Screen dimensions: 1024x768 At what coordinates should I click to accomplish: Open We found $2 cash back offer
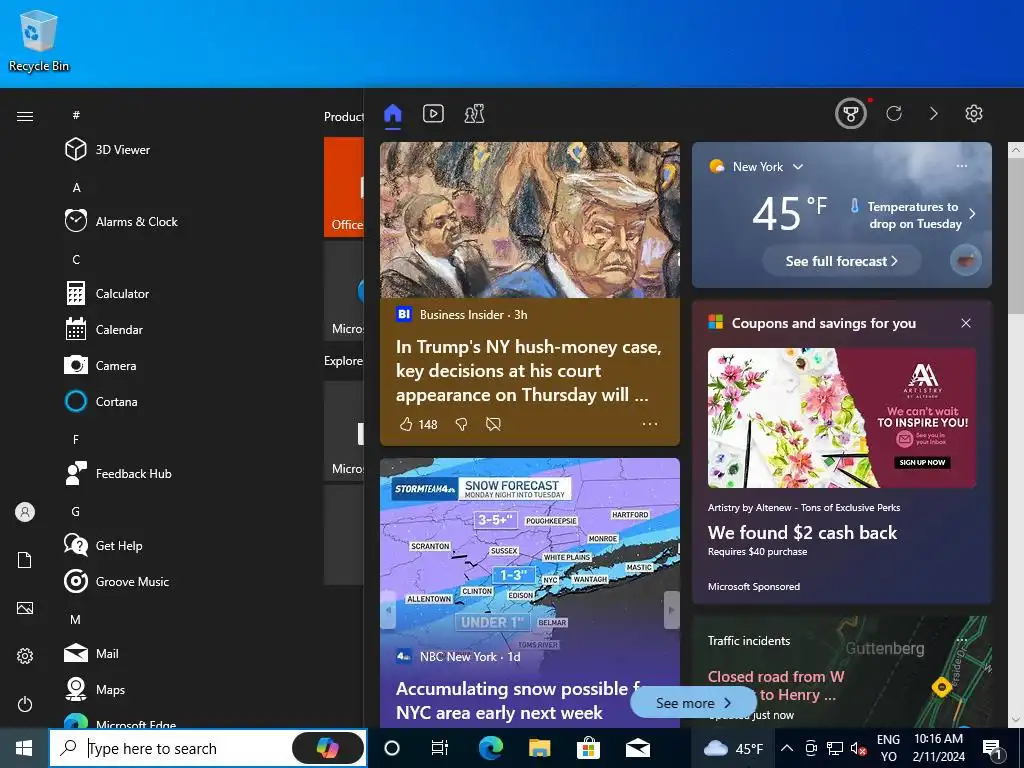pyautogui.click(x=802, y=533)
